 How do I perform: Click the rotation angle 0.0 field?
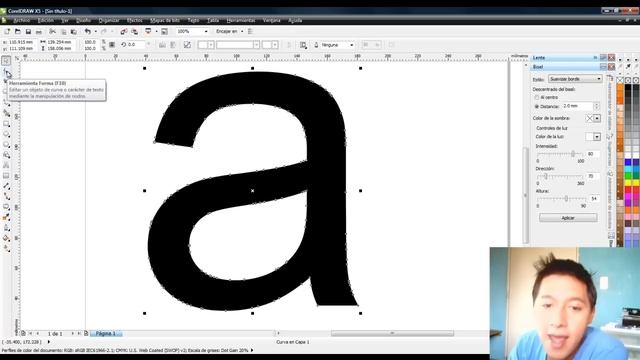coord(136,45)
